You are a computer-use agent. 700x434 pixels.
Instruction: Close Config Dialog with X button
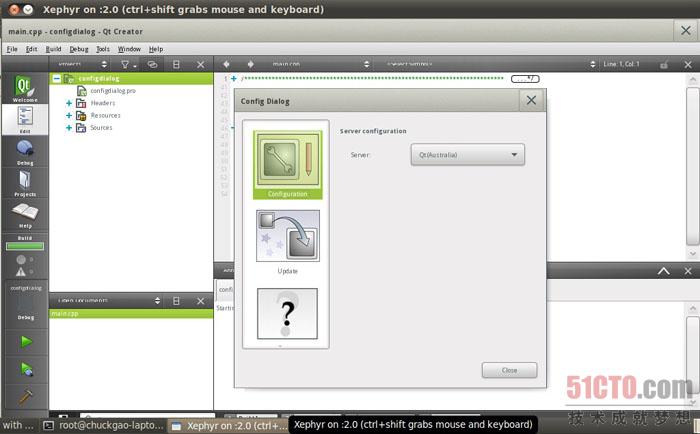[x=531, y=100]
